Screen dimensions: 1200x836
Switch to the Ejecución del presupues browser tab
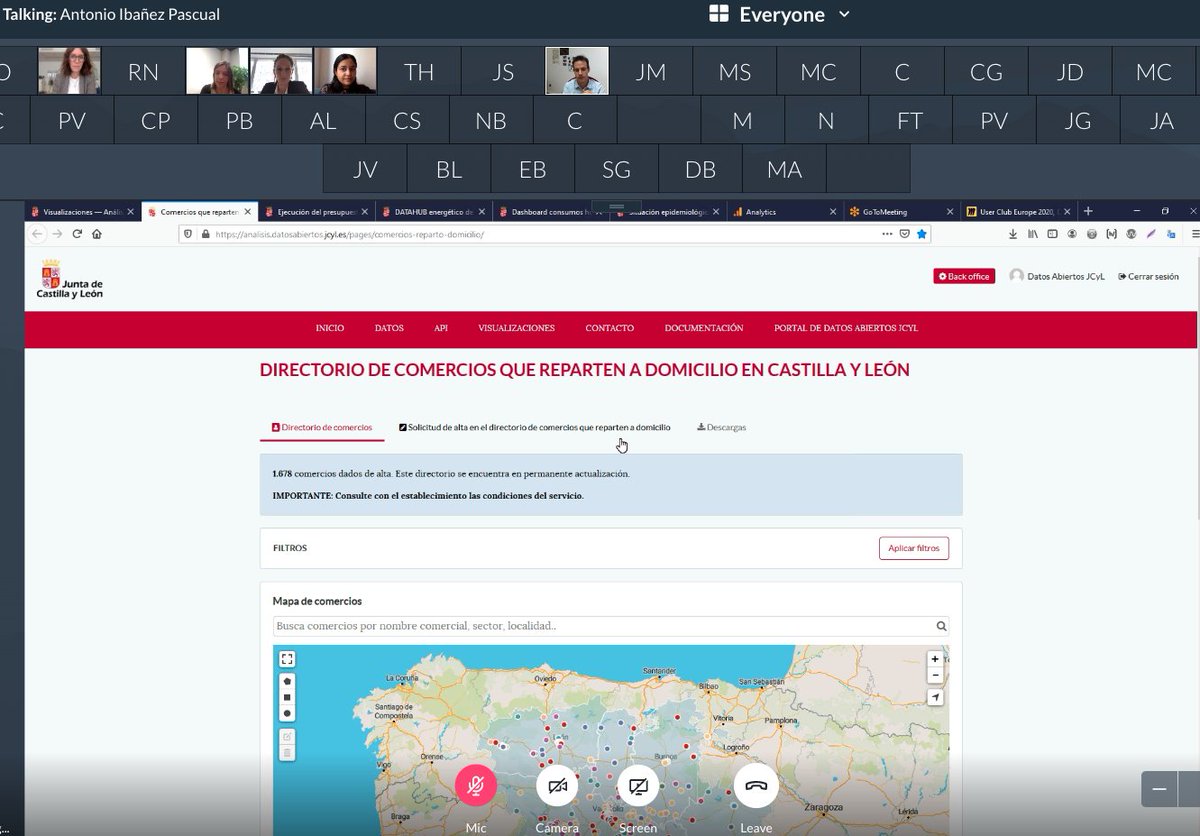tap(316, 212)
